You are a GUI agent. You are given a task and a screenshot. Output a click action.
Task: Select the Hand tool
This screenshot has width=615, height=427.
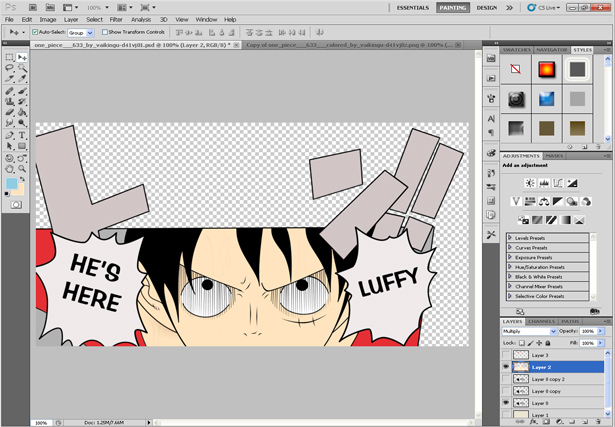click(x=10, y=169)
